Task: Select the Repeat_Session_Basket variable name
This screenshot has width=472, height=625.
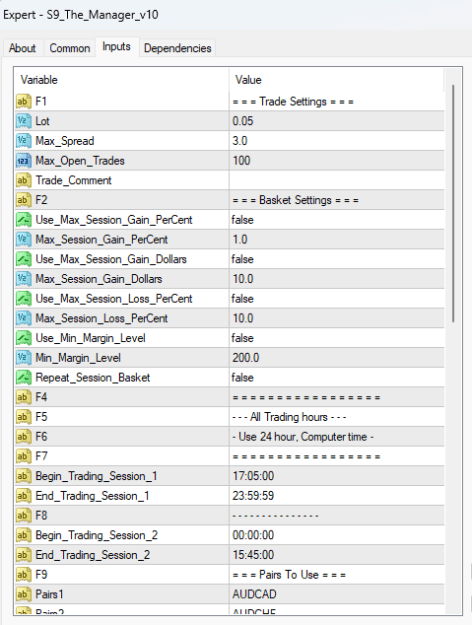Action: pos(92,377)
